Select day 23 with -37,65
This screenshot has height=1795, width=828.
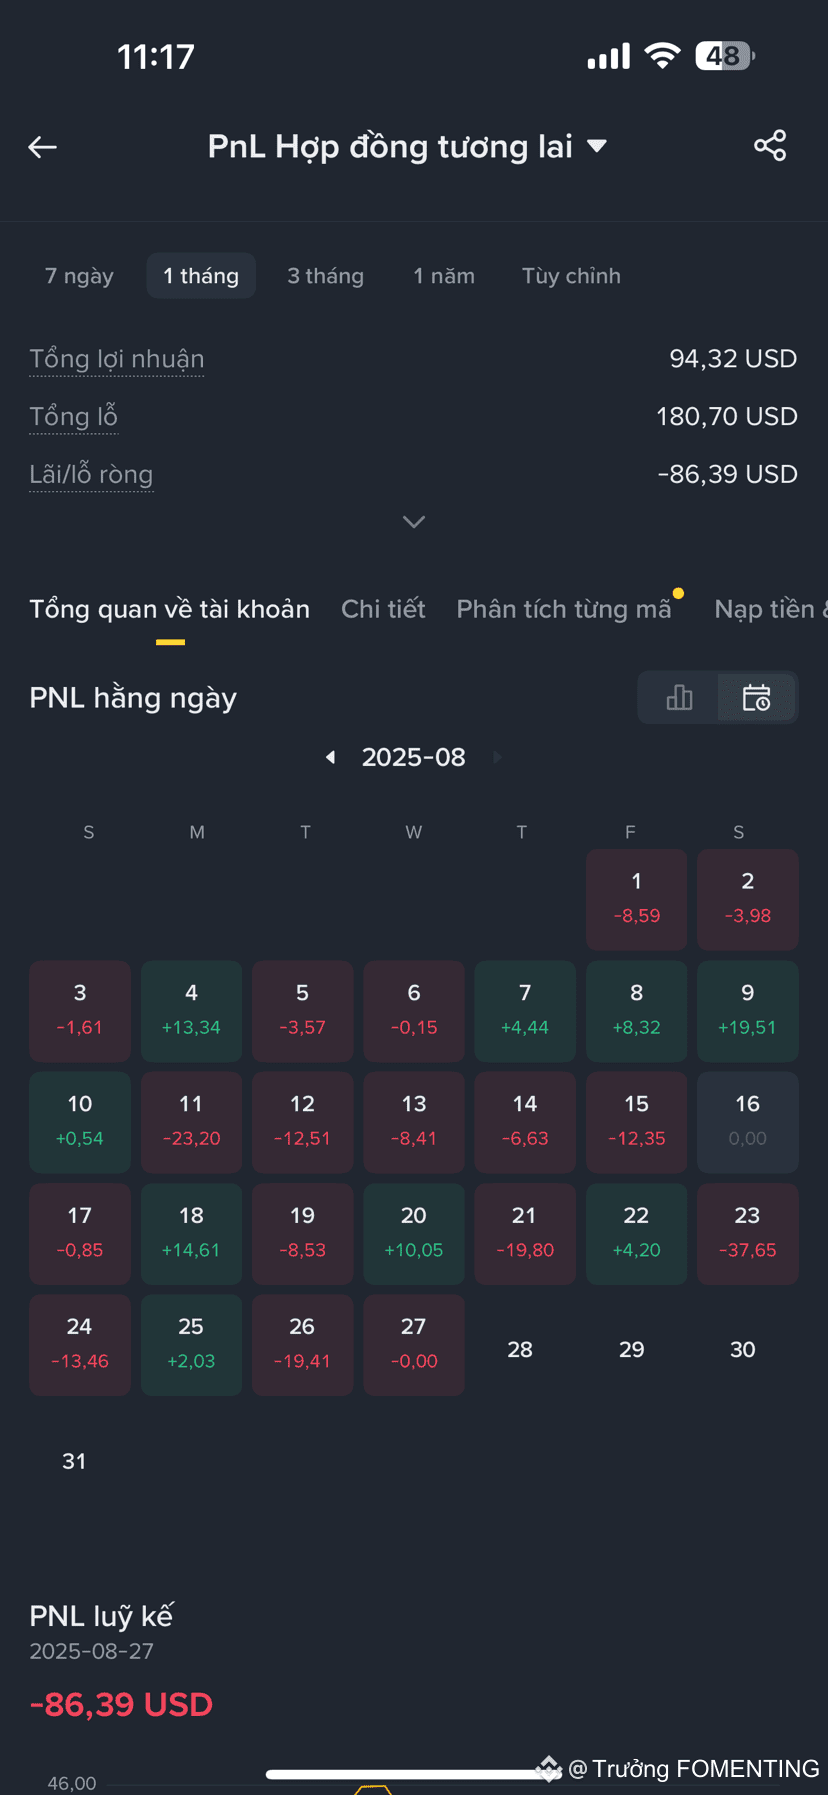(x=747, y=1234)
